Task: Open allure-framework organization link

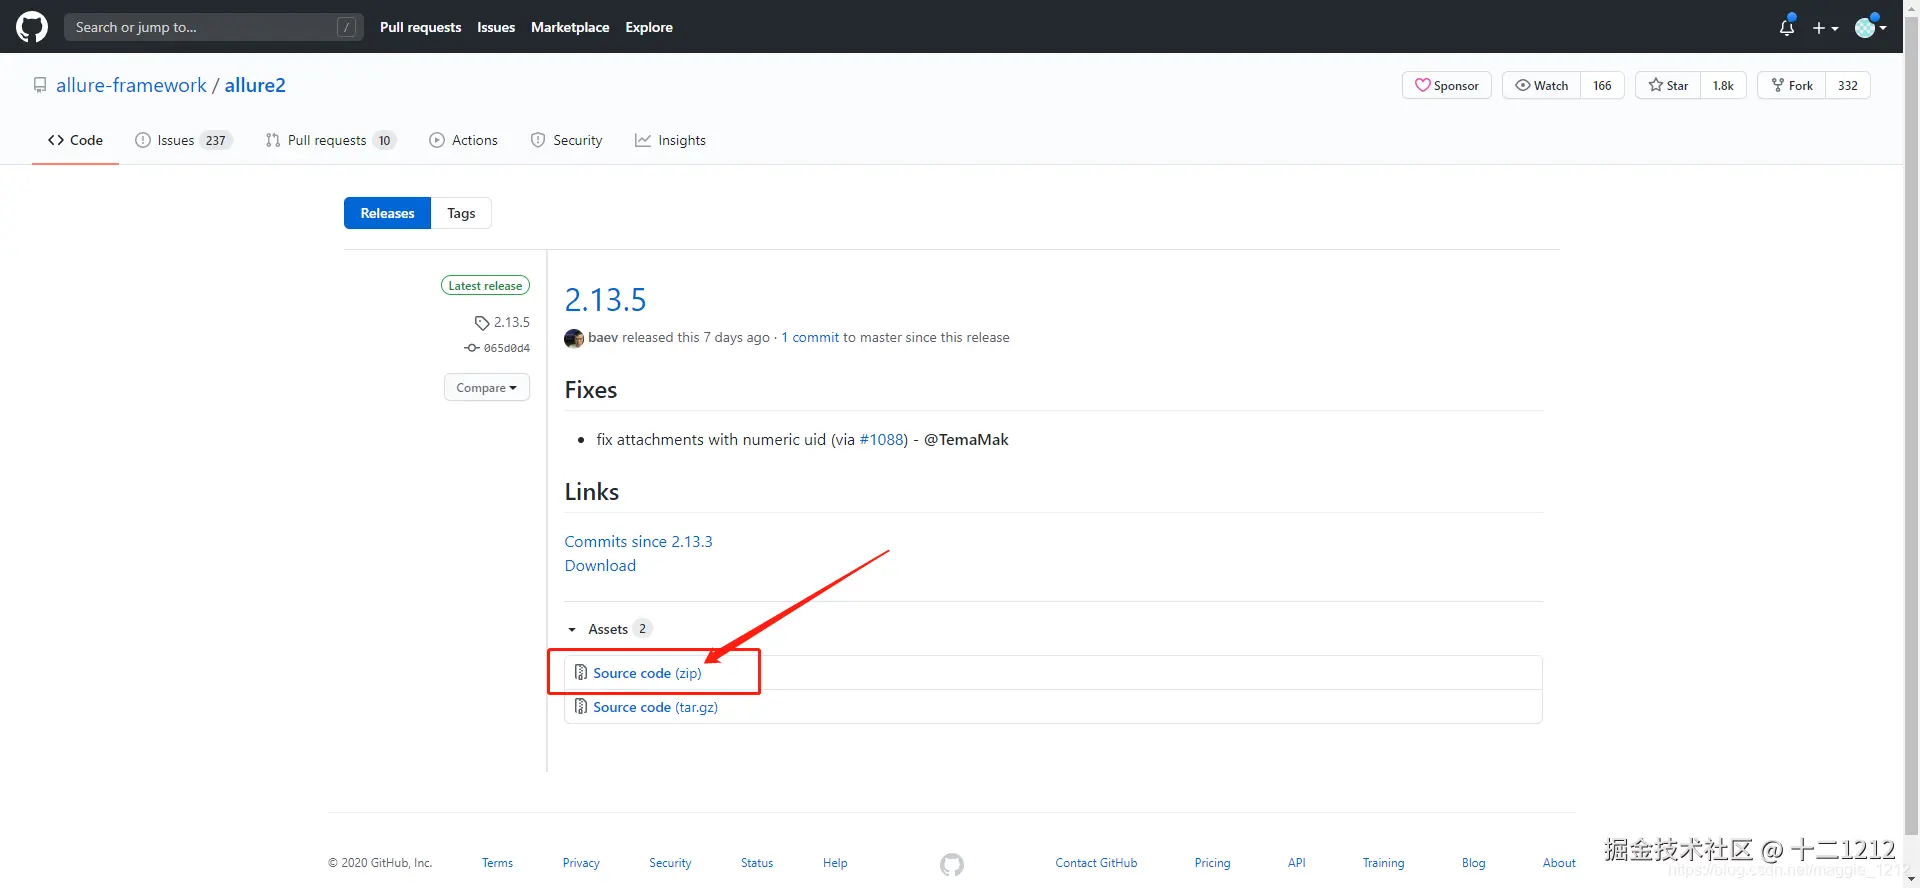Action: tap(131, 85)
